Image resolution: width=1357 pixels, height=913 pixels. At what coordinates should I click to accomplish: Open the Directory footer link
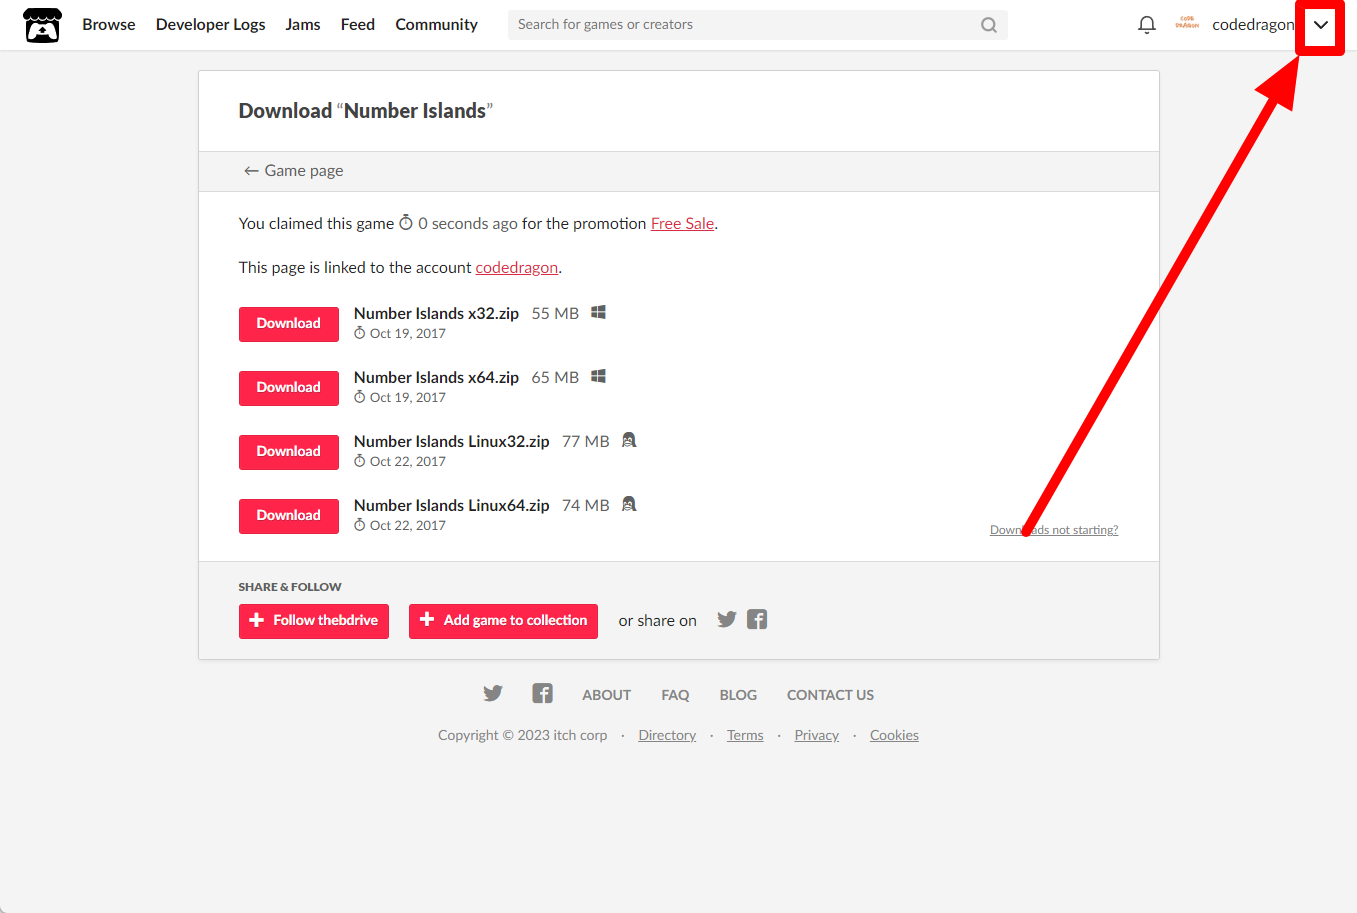(x=667, y=736)
